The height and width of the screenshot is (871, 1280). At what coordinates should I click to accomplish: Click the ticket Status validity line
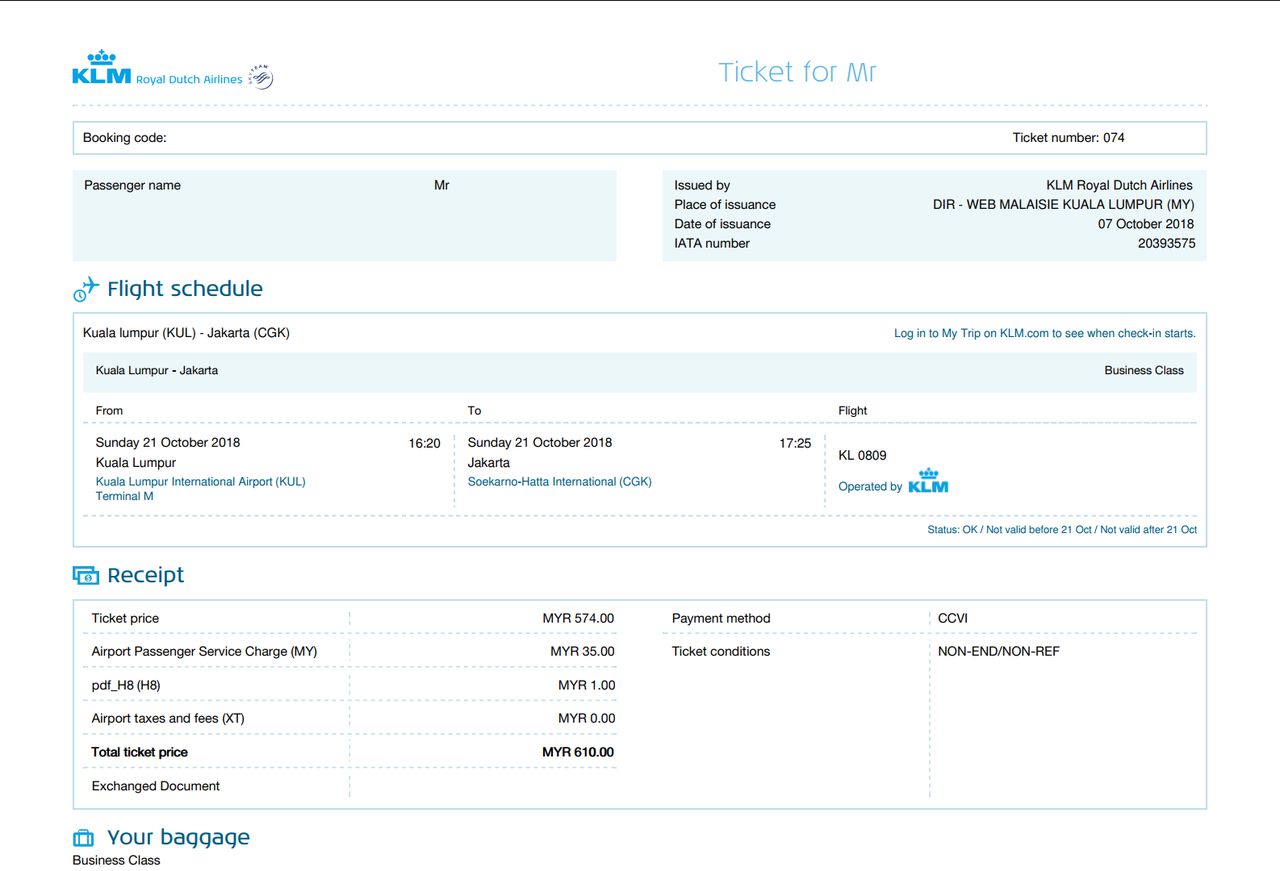[x=1062, y=529]
